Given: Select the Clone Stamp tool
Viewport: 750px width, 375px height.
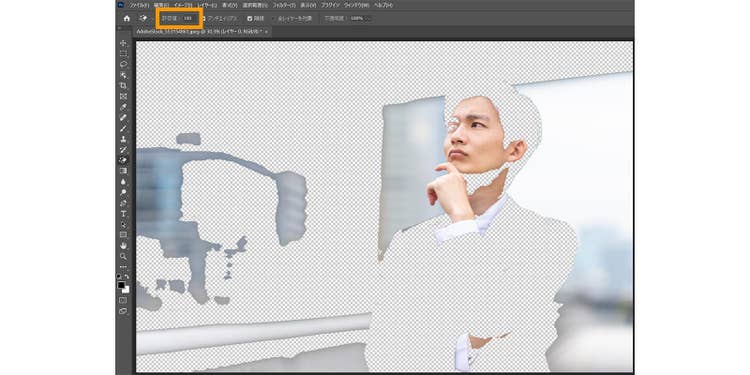Looking at the screenshot, I should click(123, 139).
